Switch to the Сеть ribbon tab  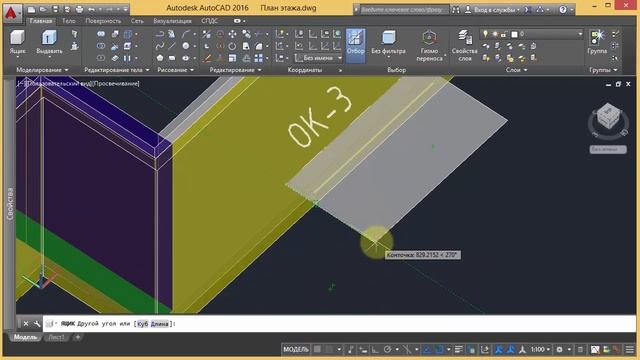coord(137,21)
